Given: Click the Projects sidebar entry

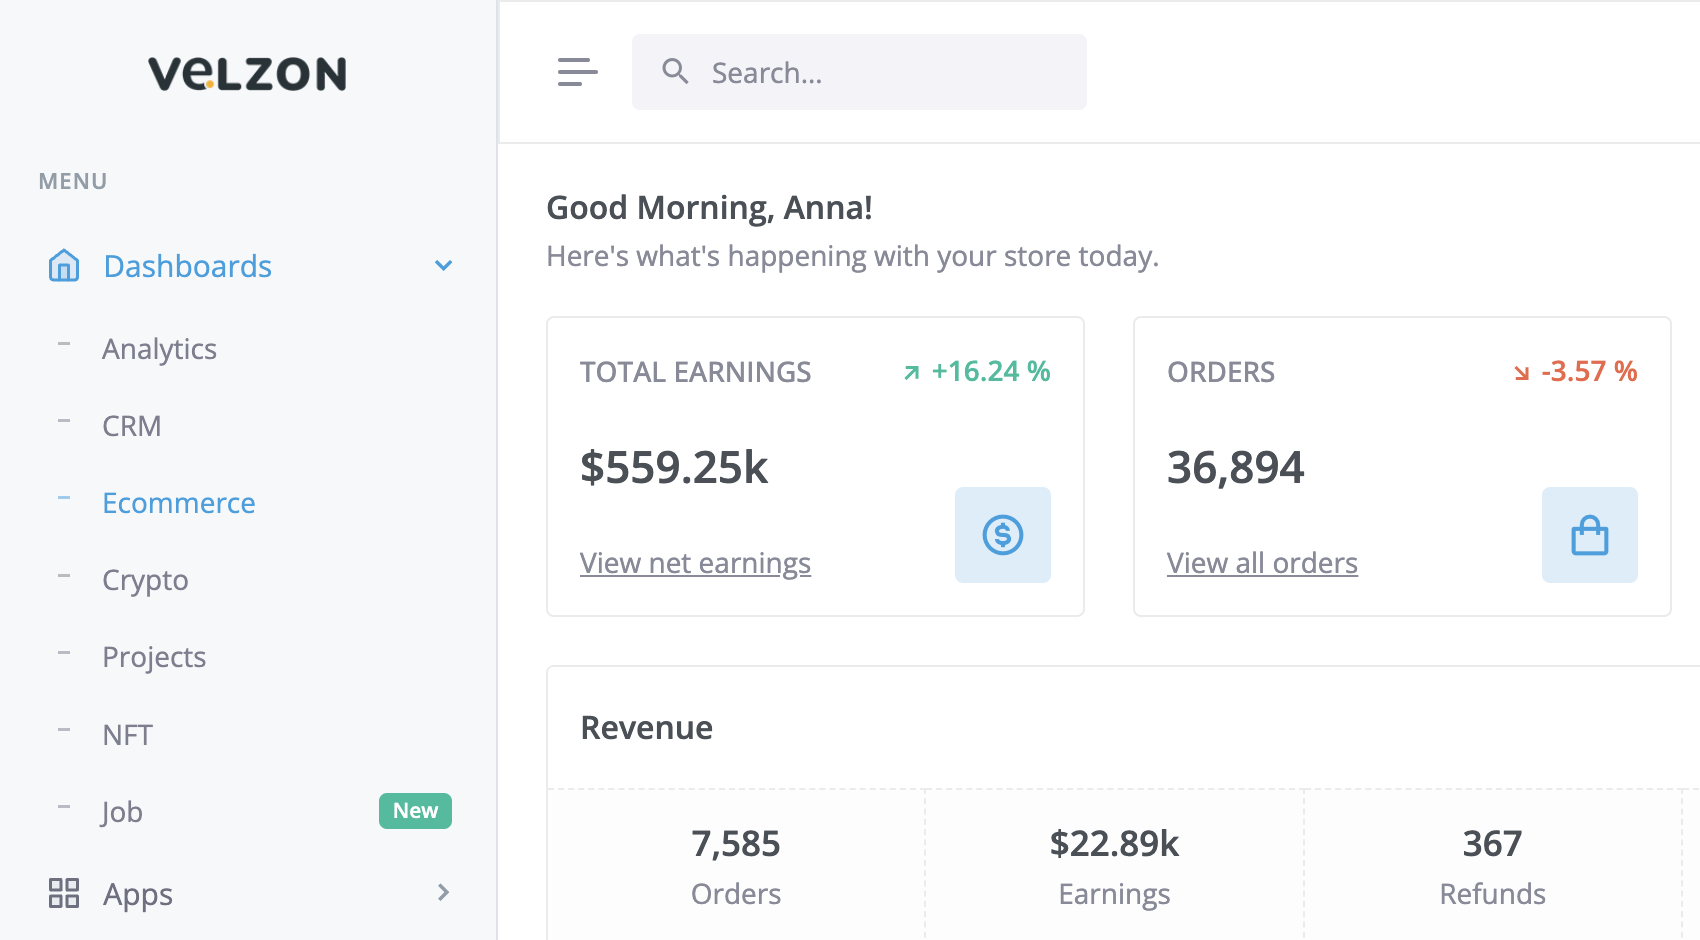Looking at the screenshot, I should tap(153, 656).
